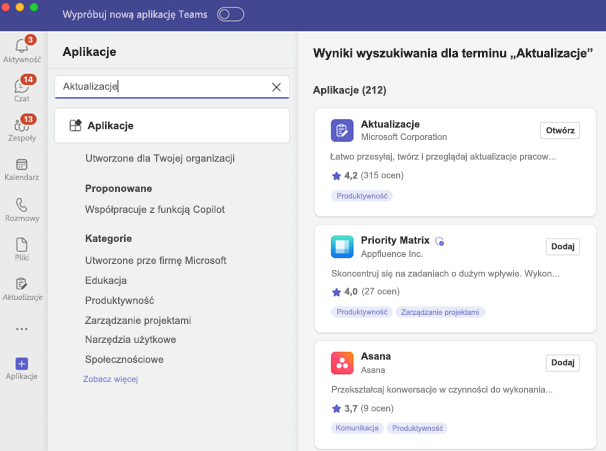Open the Rozmowy phone icon
The width and height of the screenshot is (606, 451).
click(x=21, y=205)
